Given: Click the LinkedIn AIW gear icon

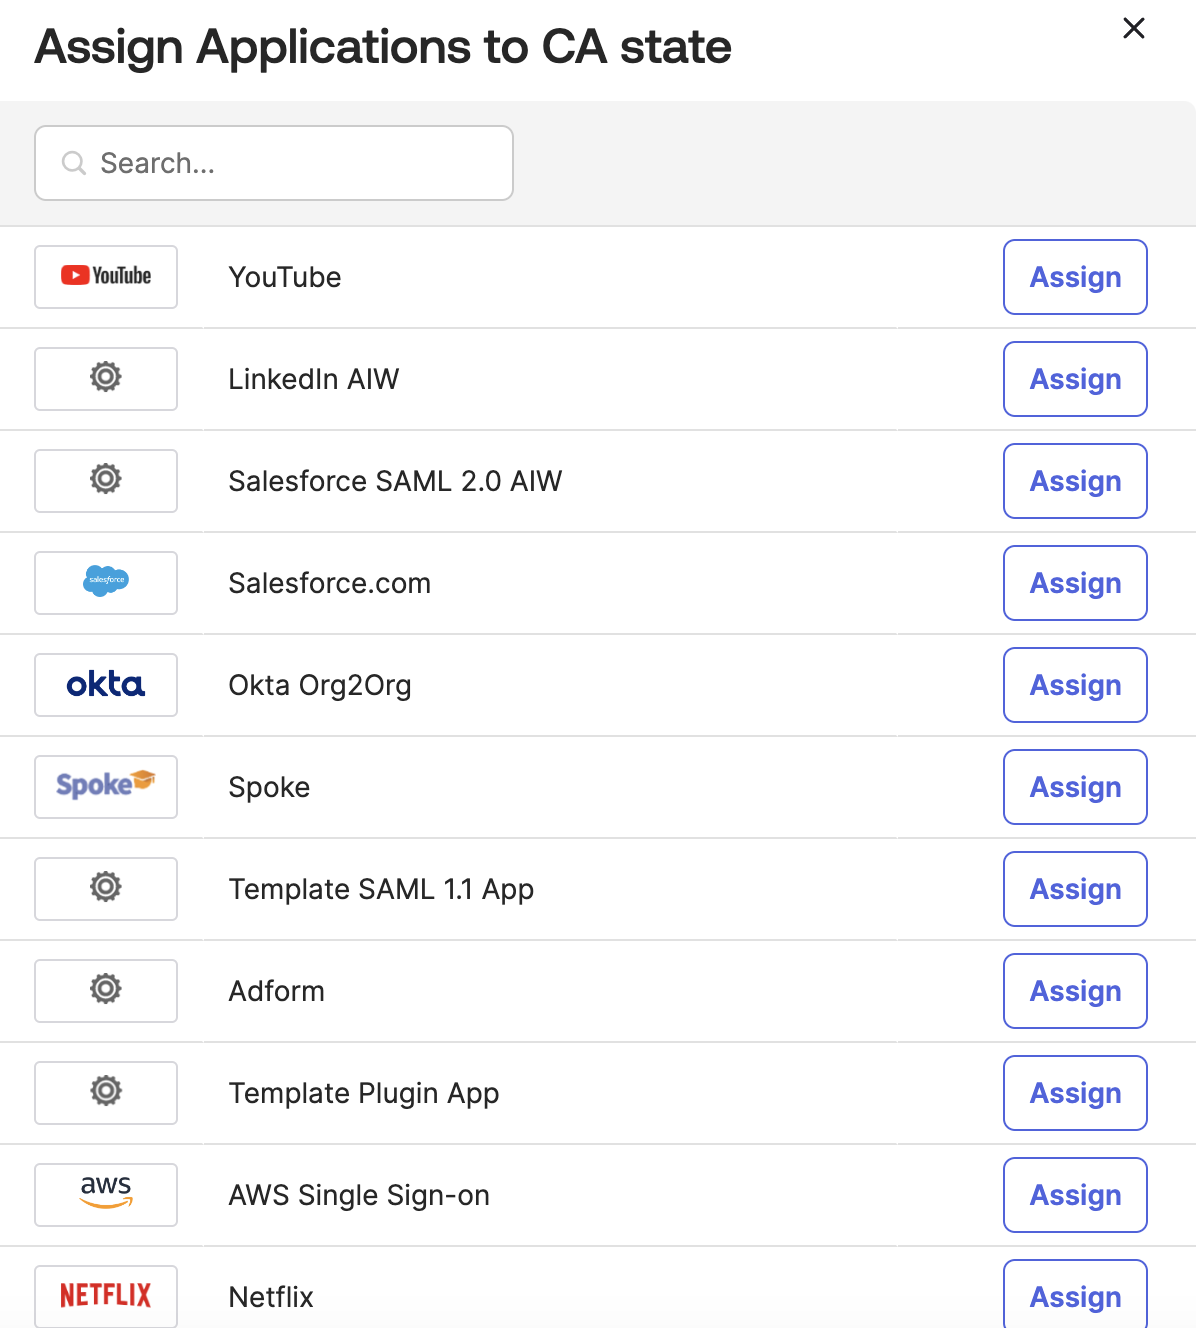Looking at the screenshot, I should (x=106, y=377).
